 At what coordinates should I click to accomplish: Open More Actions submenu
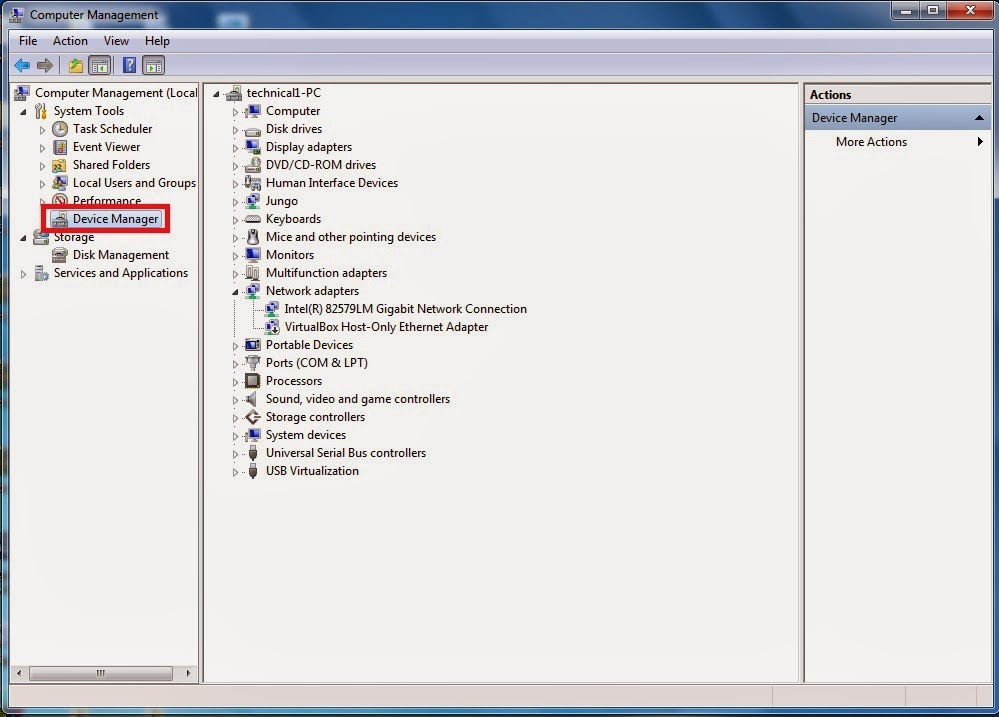898,141
